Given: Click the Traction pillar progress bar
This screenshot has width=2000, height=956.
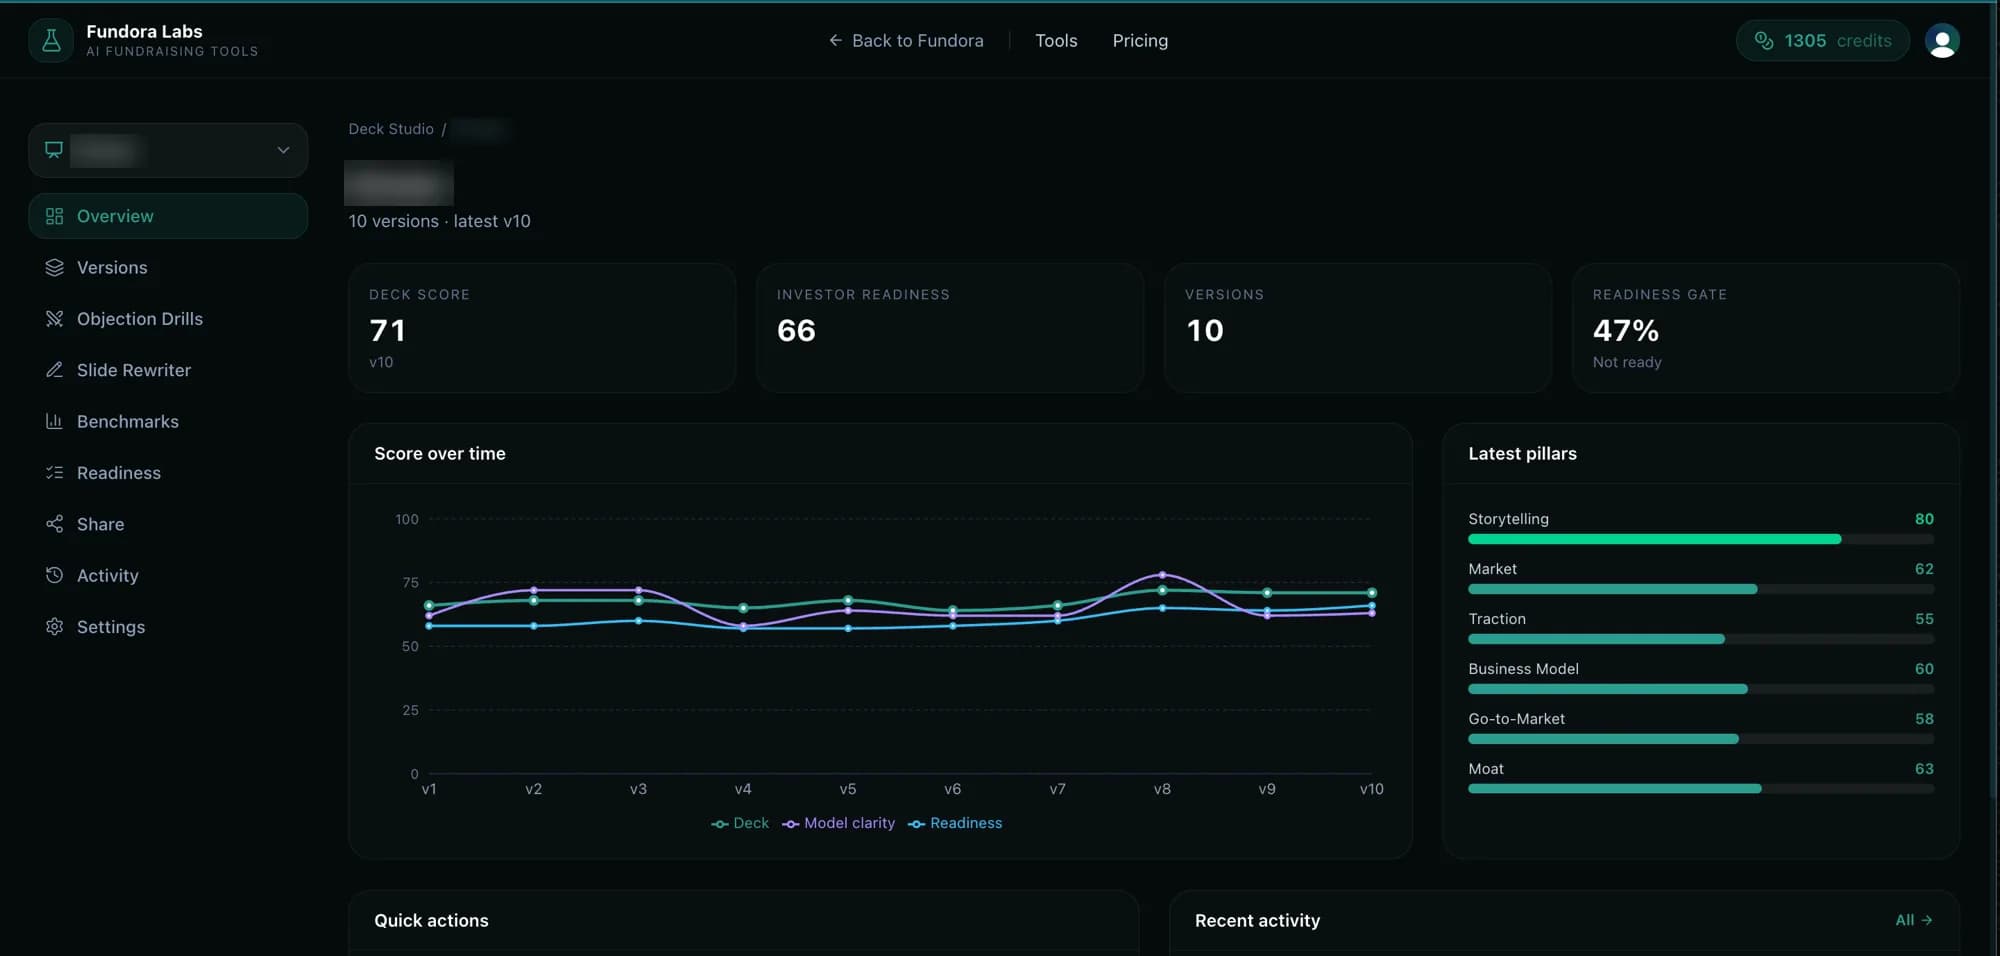Looking at the screenshot, I should [1700, 639].
